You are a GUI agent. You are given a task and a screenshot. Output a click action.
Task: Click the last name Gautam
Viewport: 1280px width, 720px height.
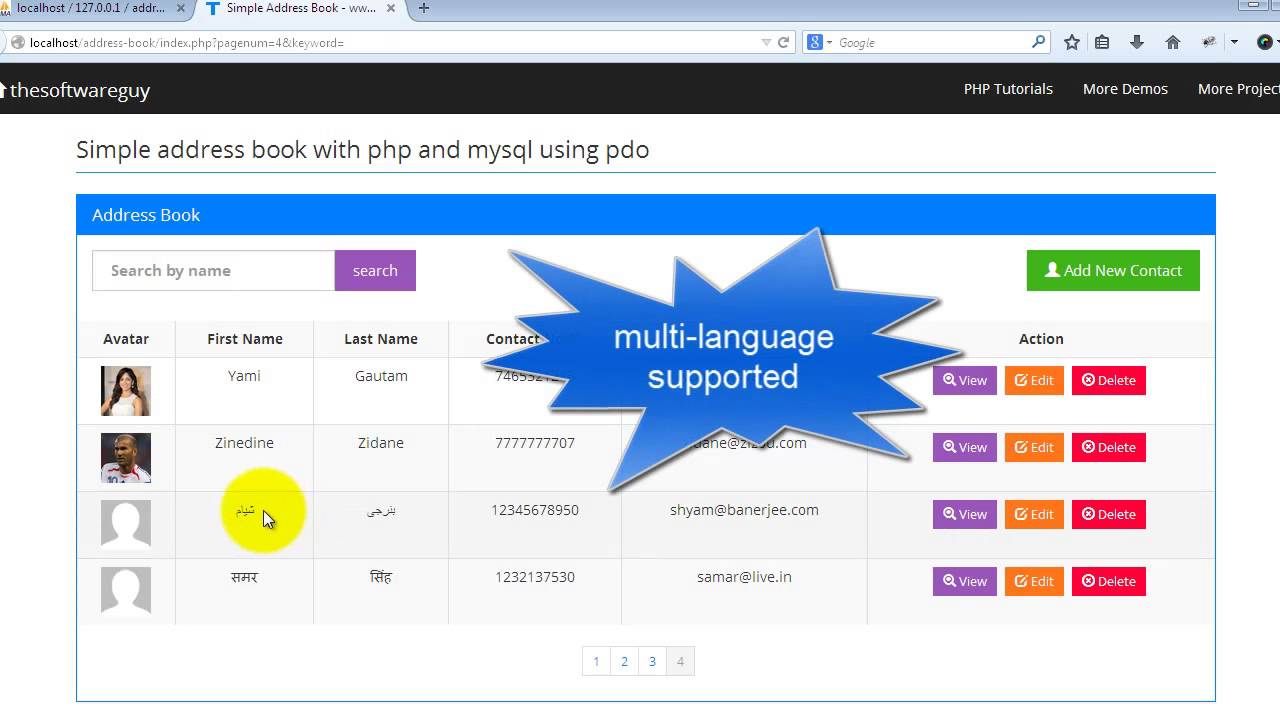(381, 376)
